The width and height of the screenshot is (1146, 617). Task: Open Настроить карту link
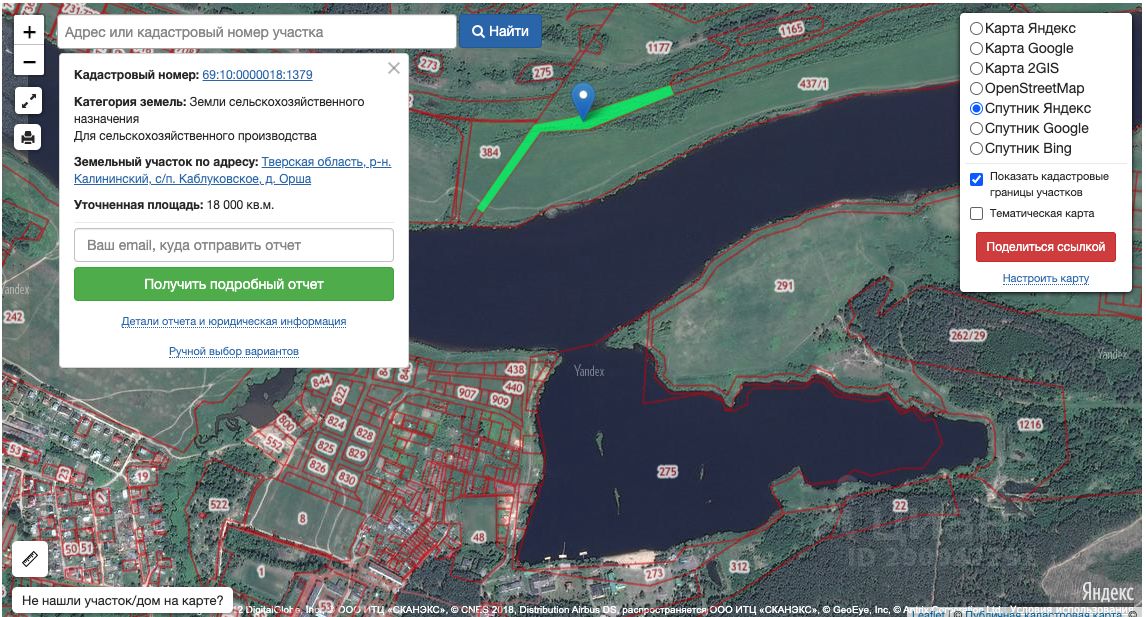1046,279
